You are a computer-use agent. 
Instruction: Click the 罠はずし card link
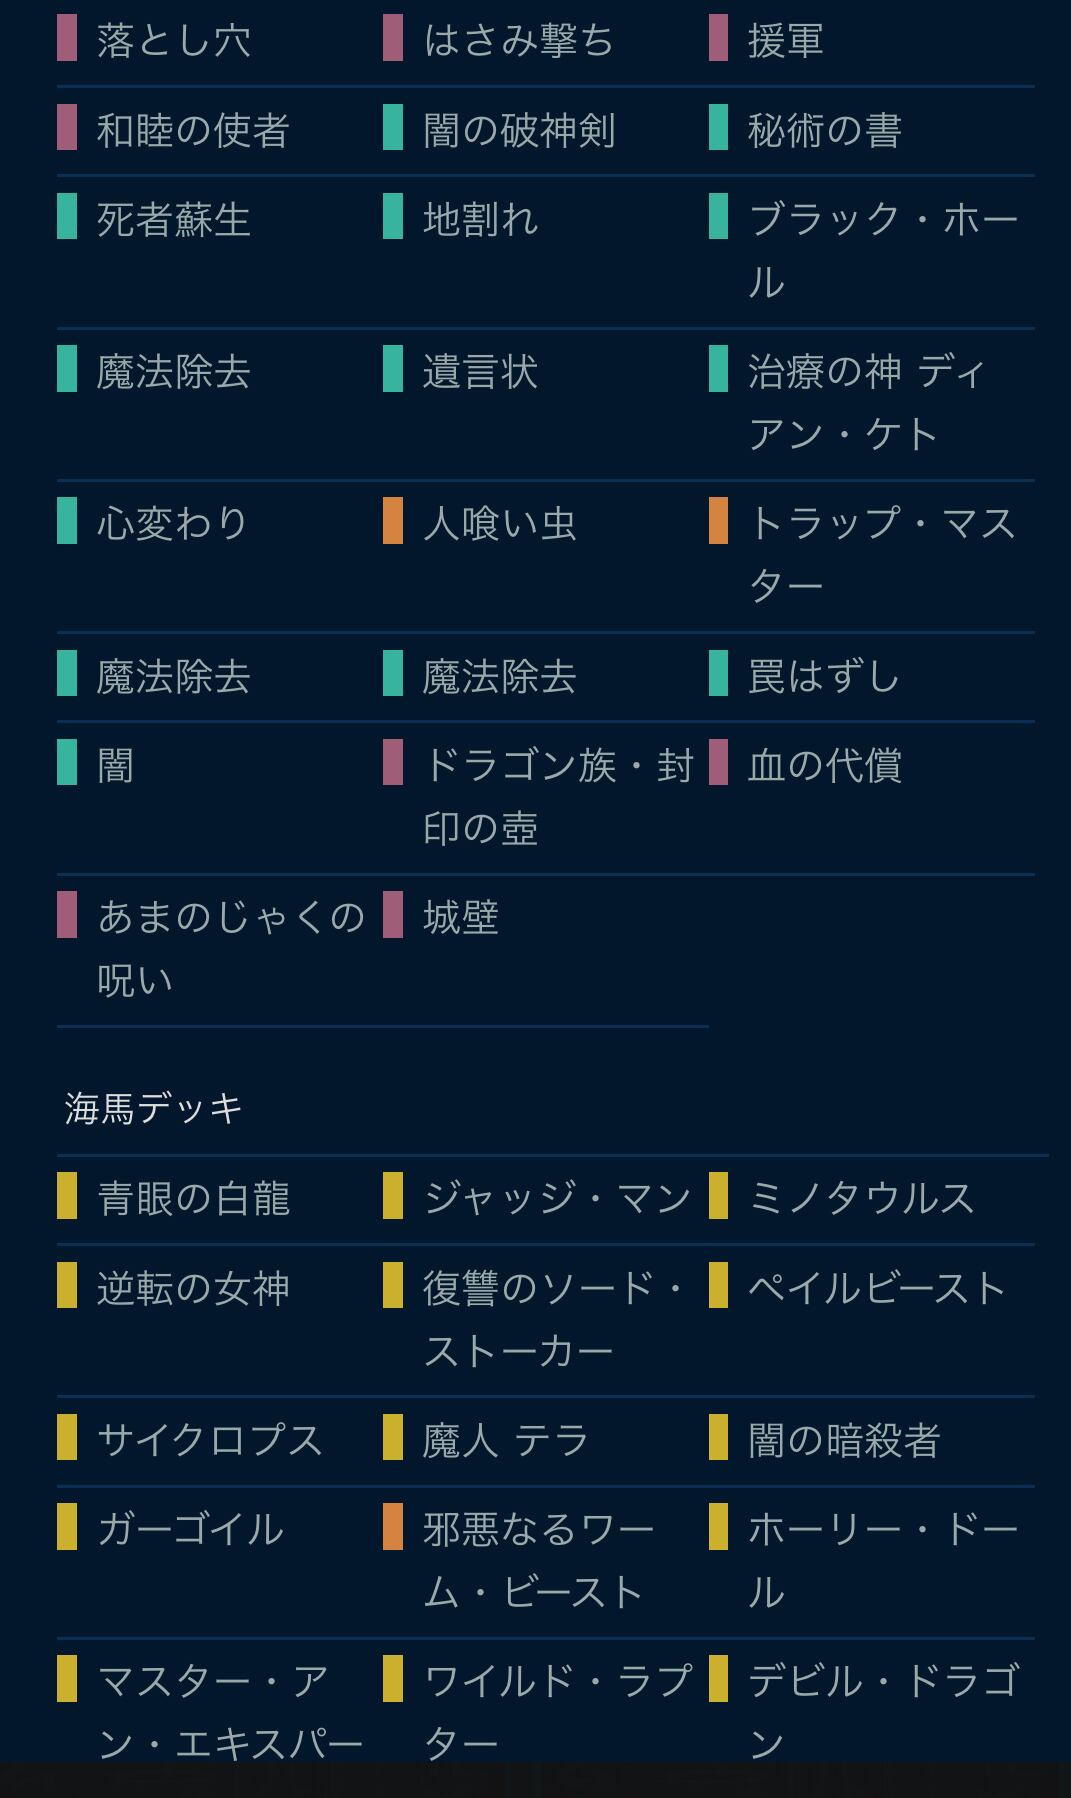[x=824, y=676]
